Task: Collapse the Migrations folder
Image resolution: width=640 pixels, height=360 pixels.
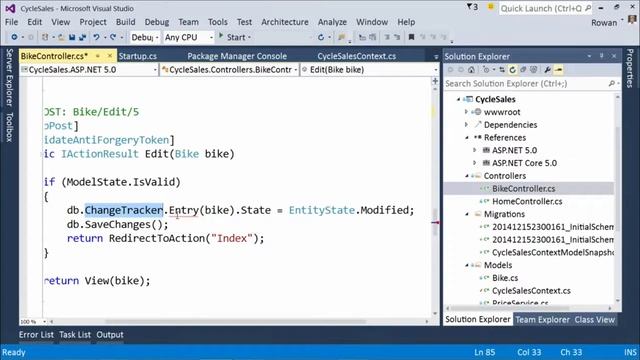Action: (x=467, y=214)
